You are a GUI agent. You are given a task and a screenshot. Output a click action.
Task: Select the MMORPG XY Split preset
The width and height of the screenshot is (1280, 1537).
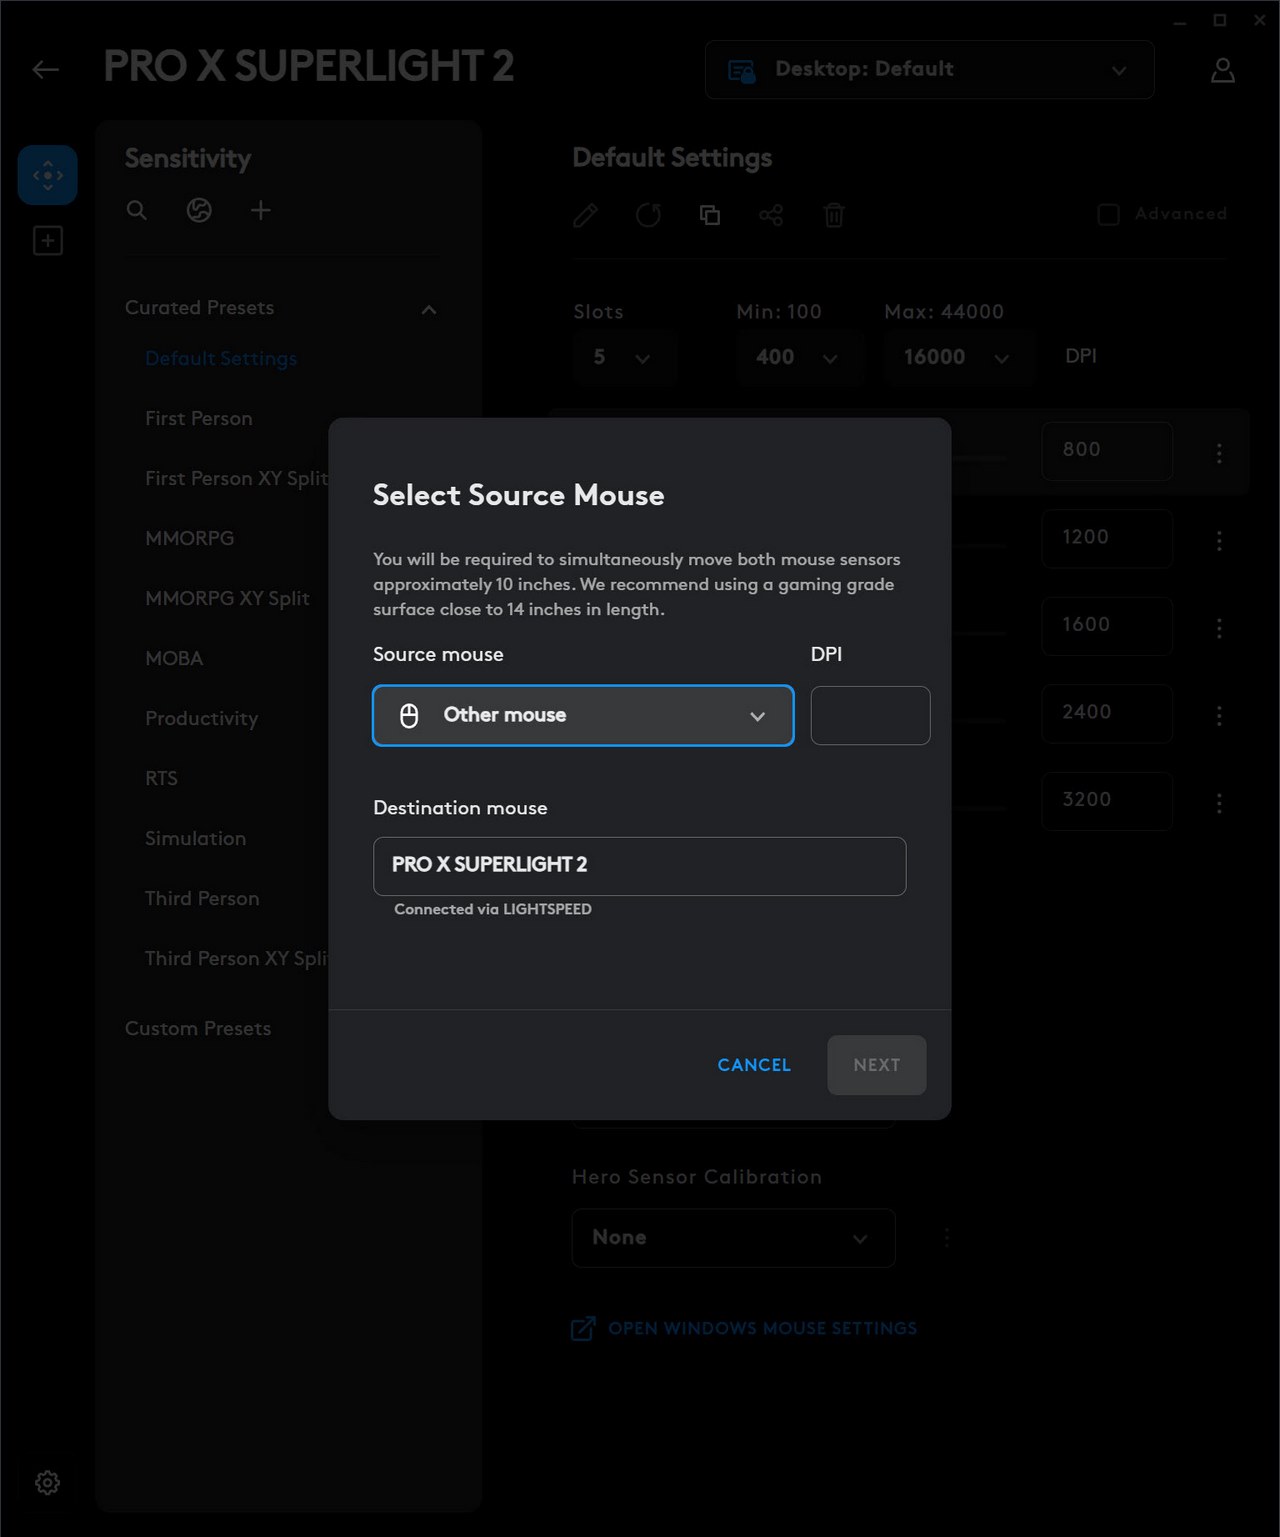(x=227, y=598)
